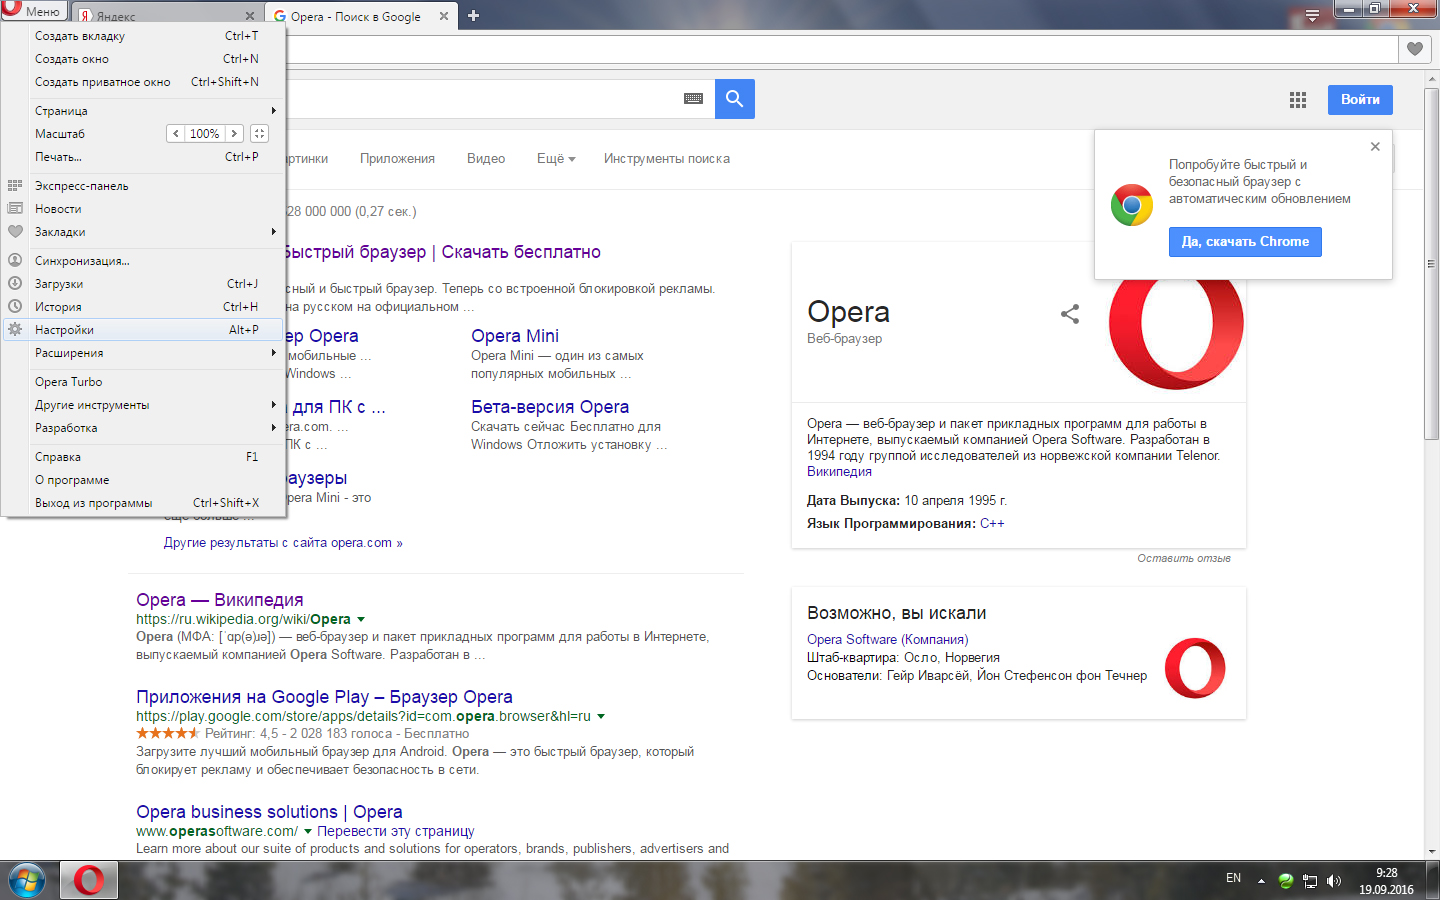Image resolution: width=1440 pixels, height=900 pixels.
Task: Expand the Разработка submenu
Action: click(x=144, y=428)
